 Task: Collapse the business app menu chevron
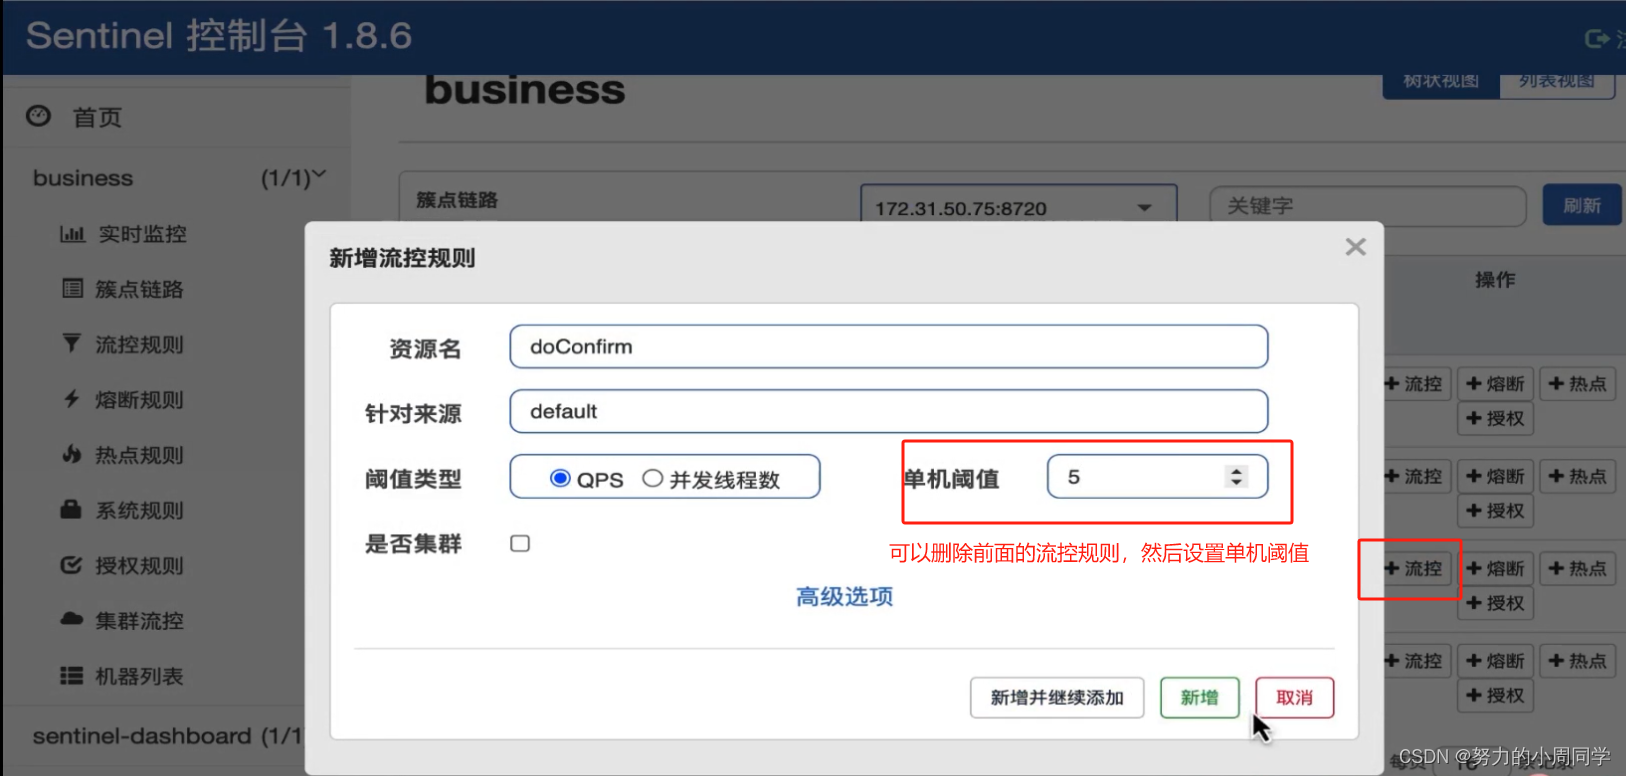(319, 175)
